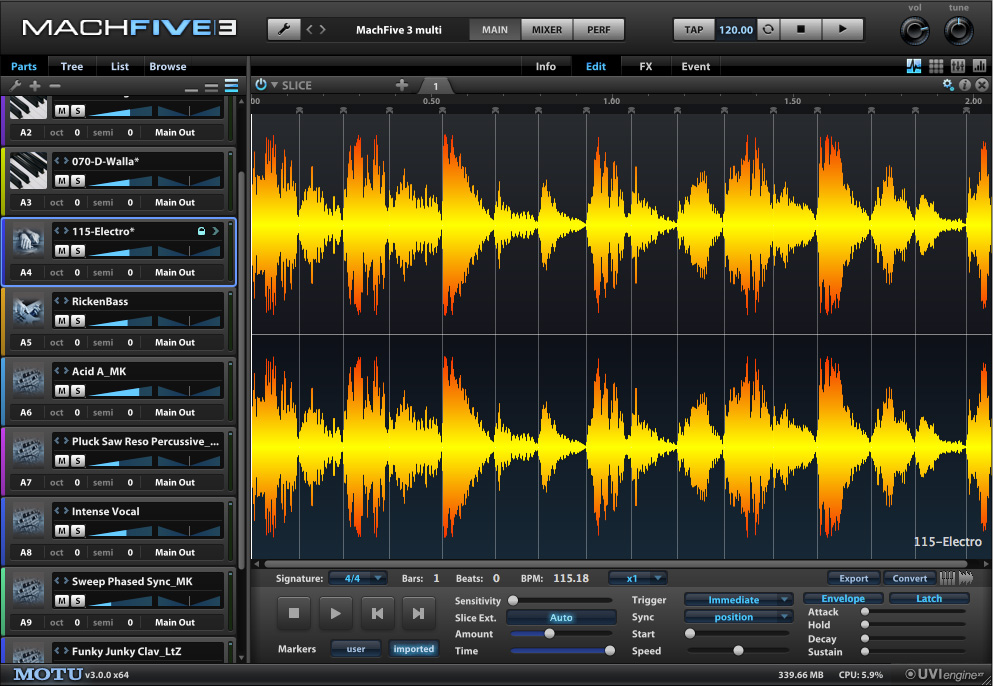
Task: Expand the Sync position dropdown
Action: 738,617
